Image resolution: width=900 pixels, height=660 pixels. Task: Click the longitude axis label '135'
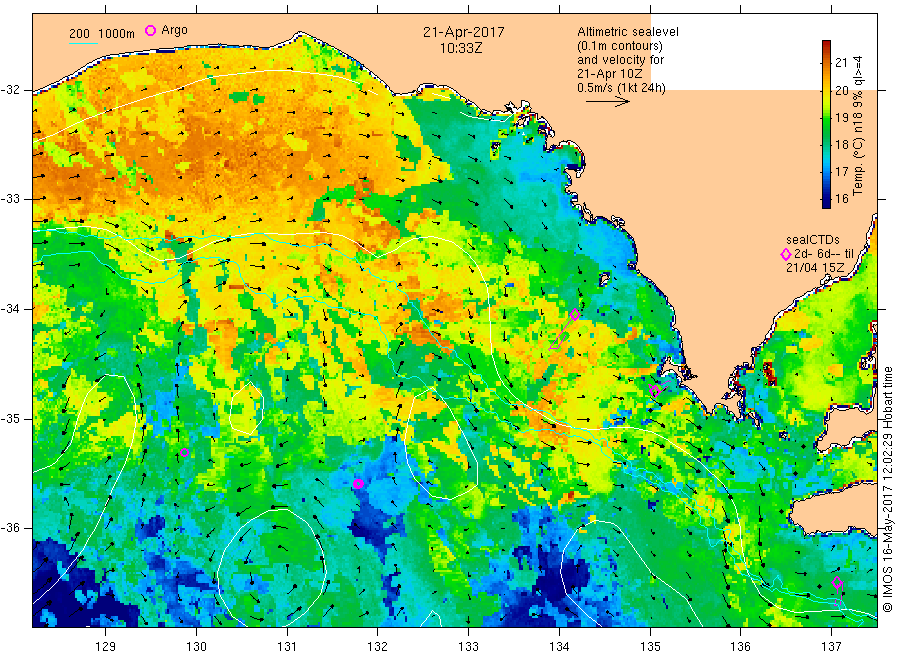coord(650,647)
